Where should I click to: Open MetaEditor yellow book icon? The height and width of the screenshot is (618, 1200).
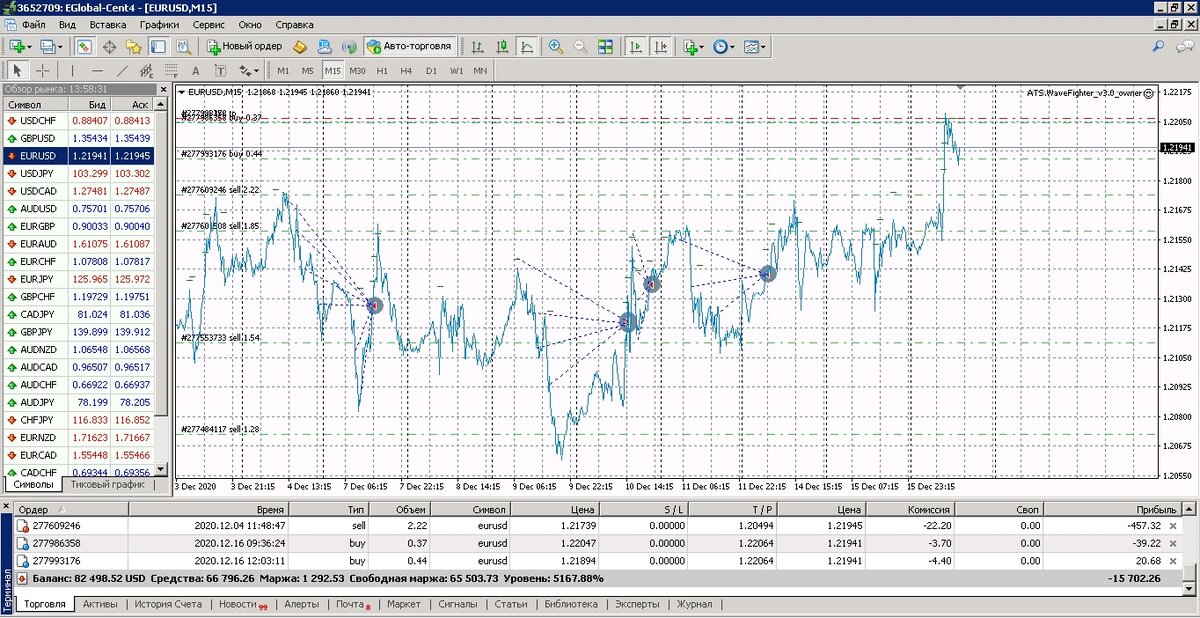point(300,46)
